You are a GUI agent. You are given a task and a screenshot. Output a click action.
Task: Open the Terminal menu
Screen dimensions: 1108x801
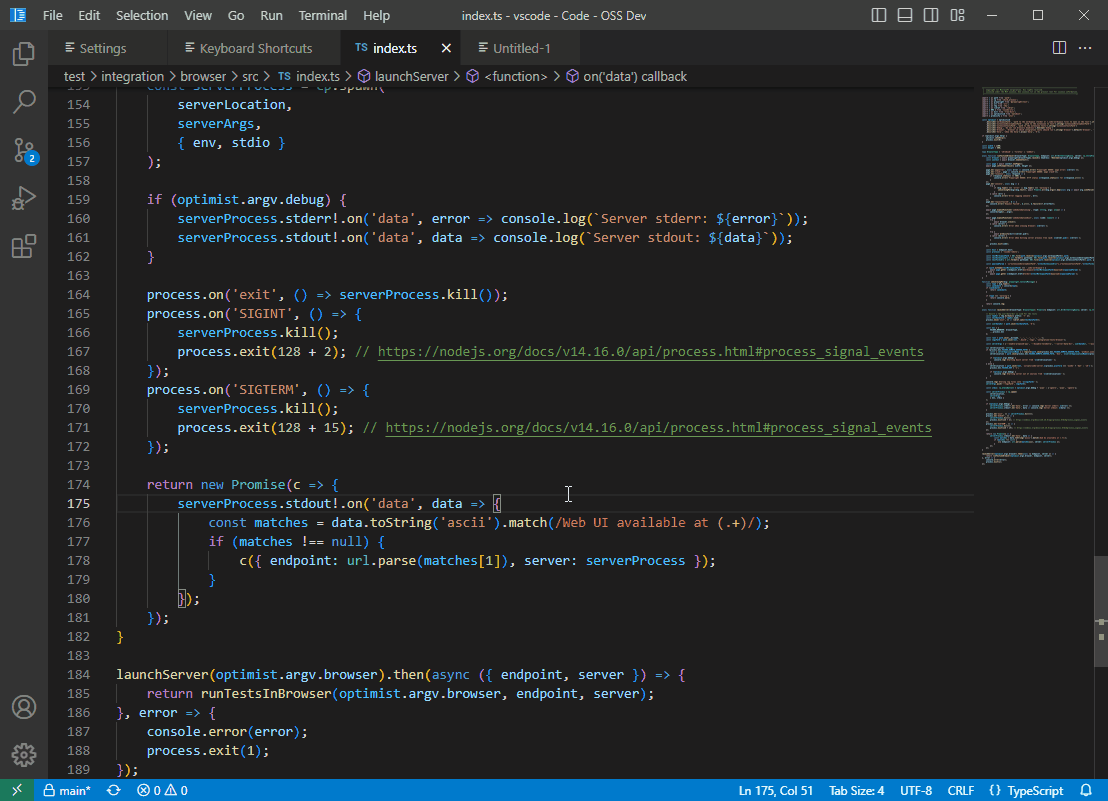click(x=322, y=16)
